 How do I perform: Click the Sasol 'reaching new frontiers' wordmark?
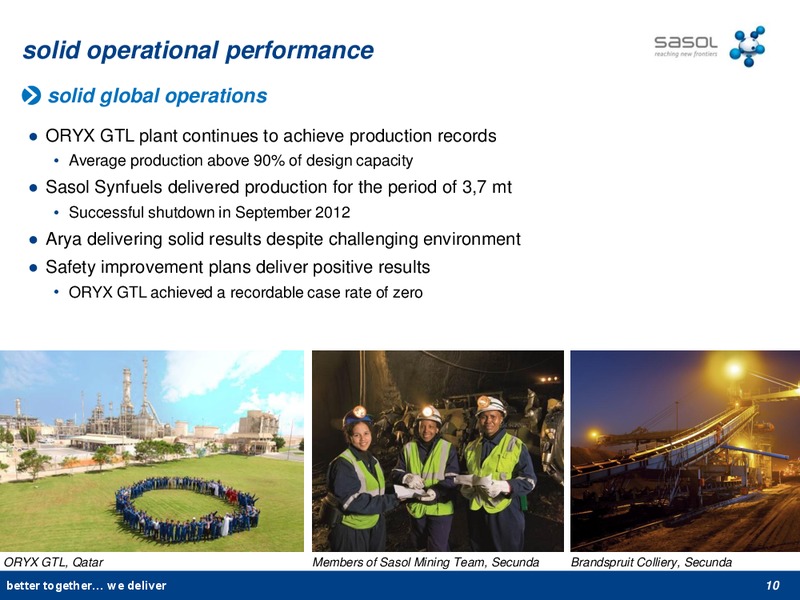pyautogui.click(x=686, y=46)
